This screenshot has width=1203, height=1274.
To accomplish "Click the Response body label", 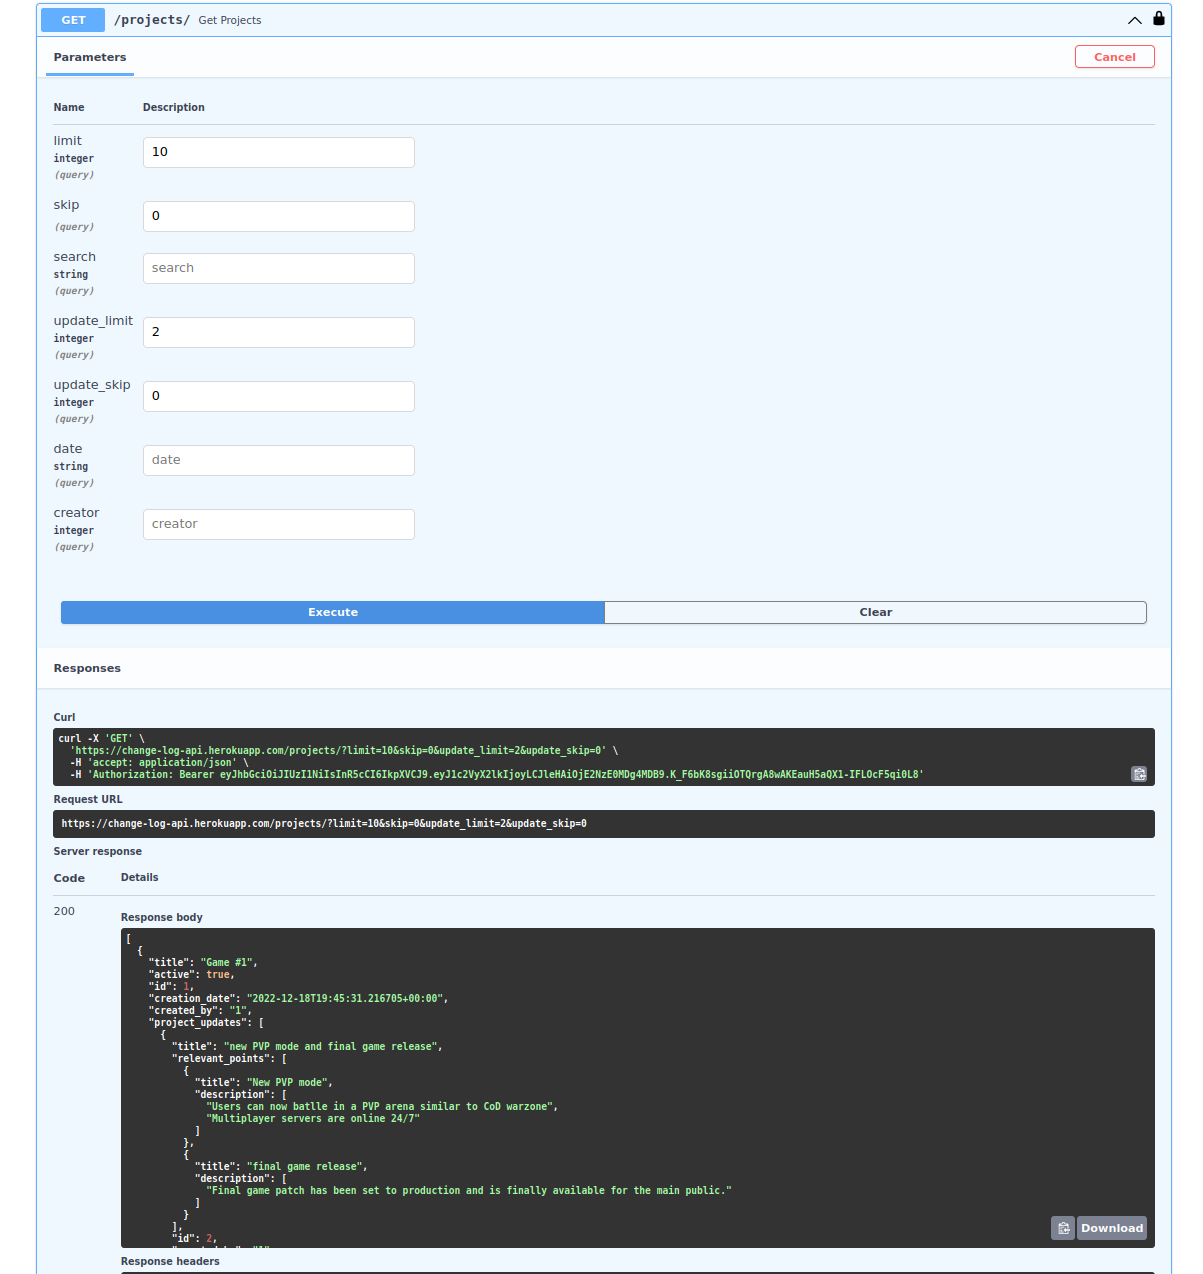I will click(162, 917).
